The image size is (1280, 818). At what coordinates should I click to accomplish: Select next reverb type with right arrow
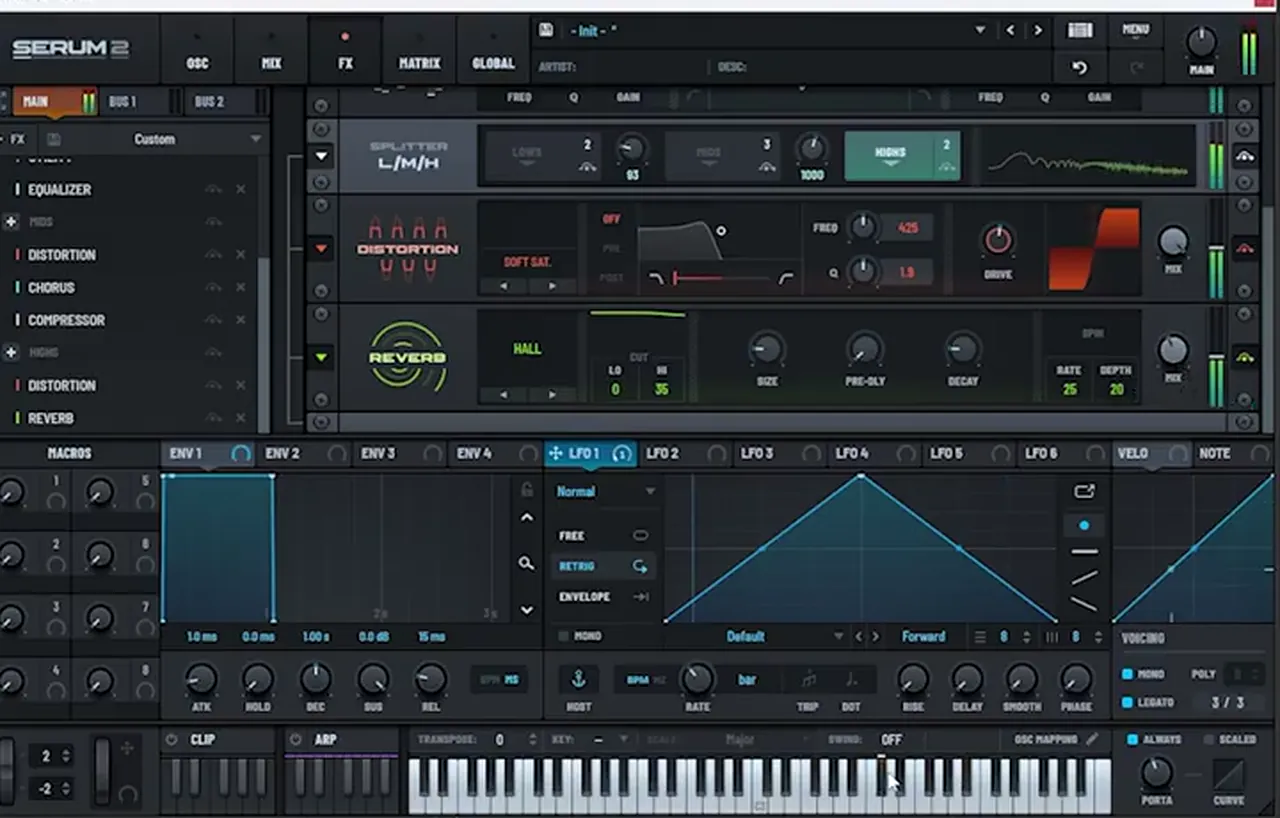click(x=552, y=394)
